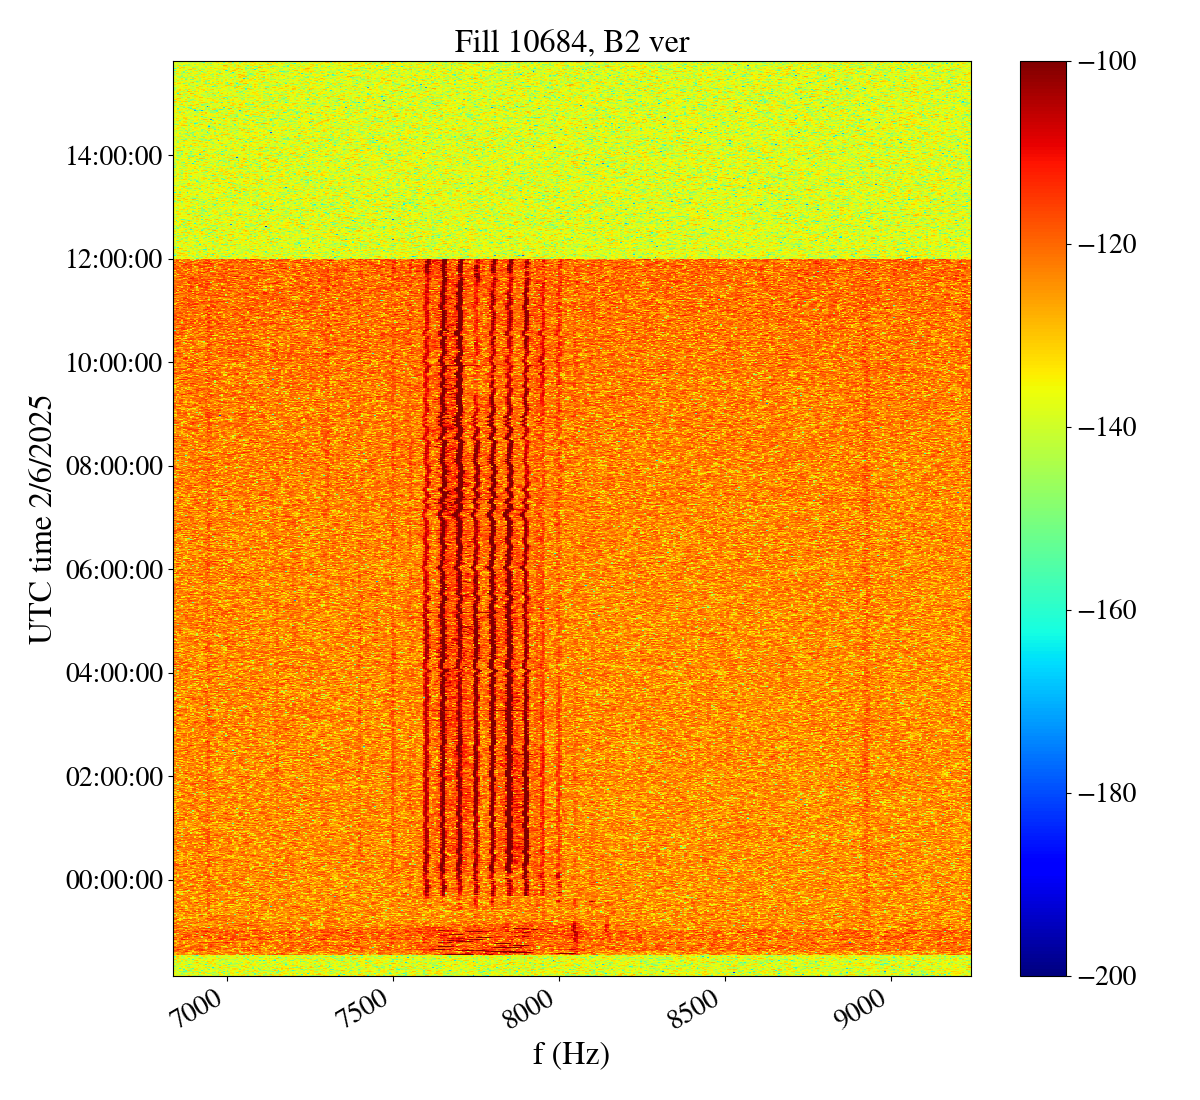Click the 00:00:00 time tick label
1200x1100 pixels.
114,880
